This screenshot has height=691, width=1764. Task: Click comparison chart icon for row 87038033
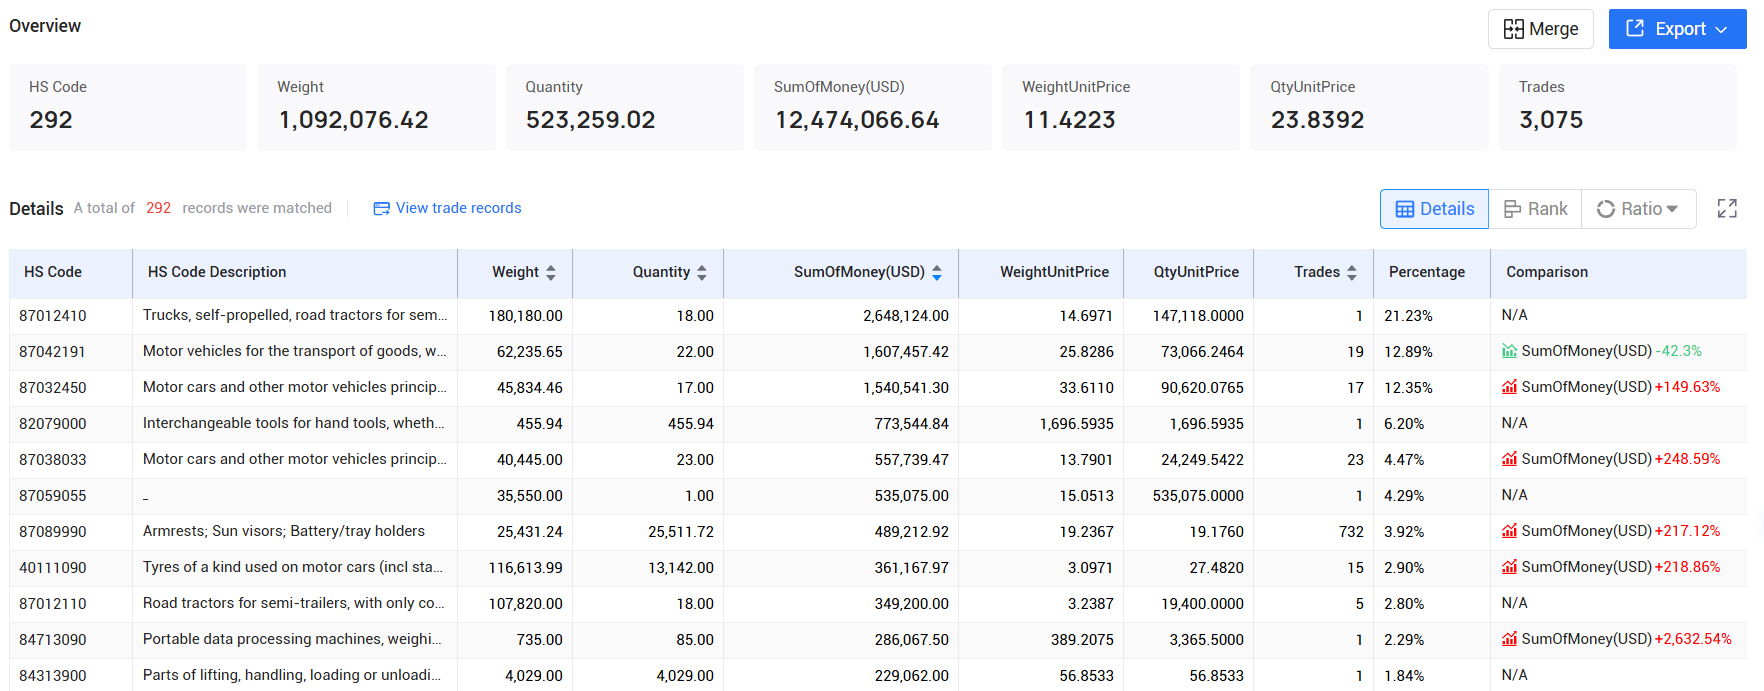point(1509,459)
